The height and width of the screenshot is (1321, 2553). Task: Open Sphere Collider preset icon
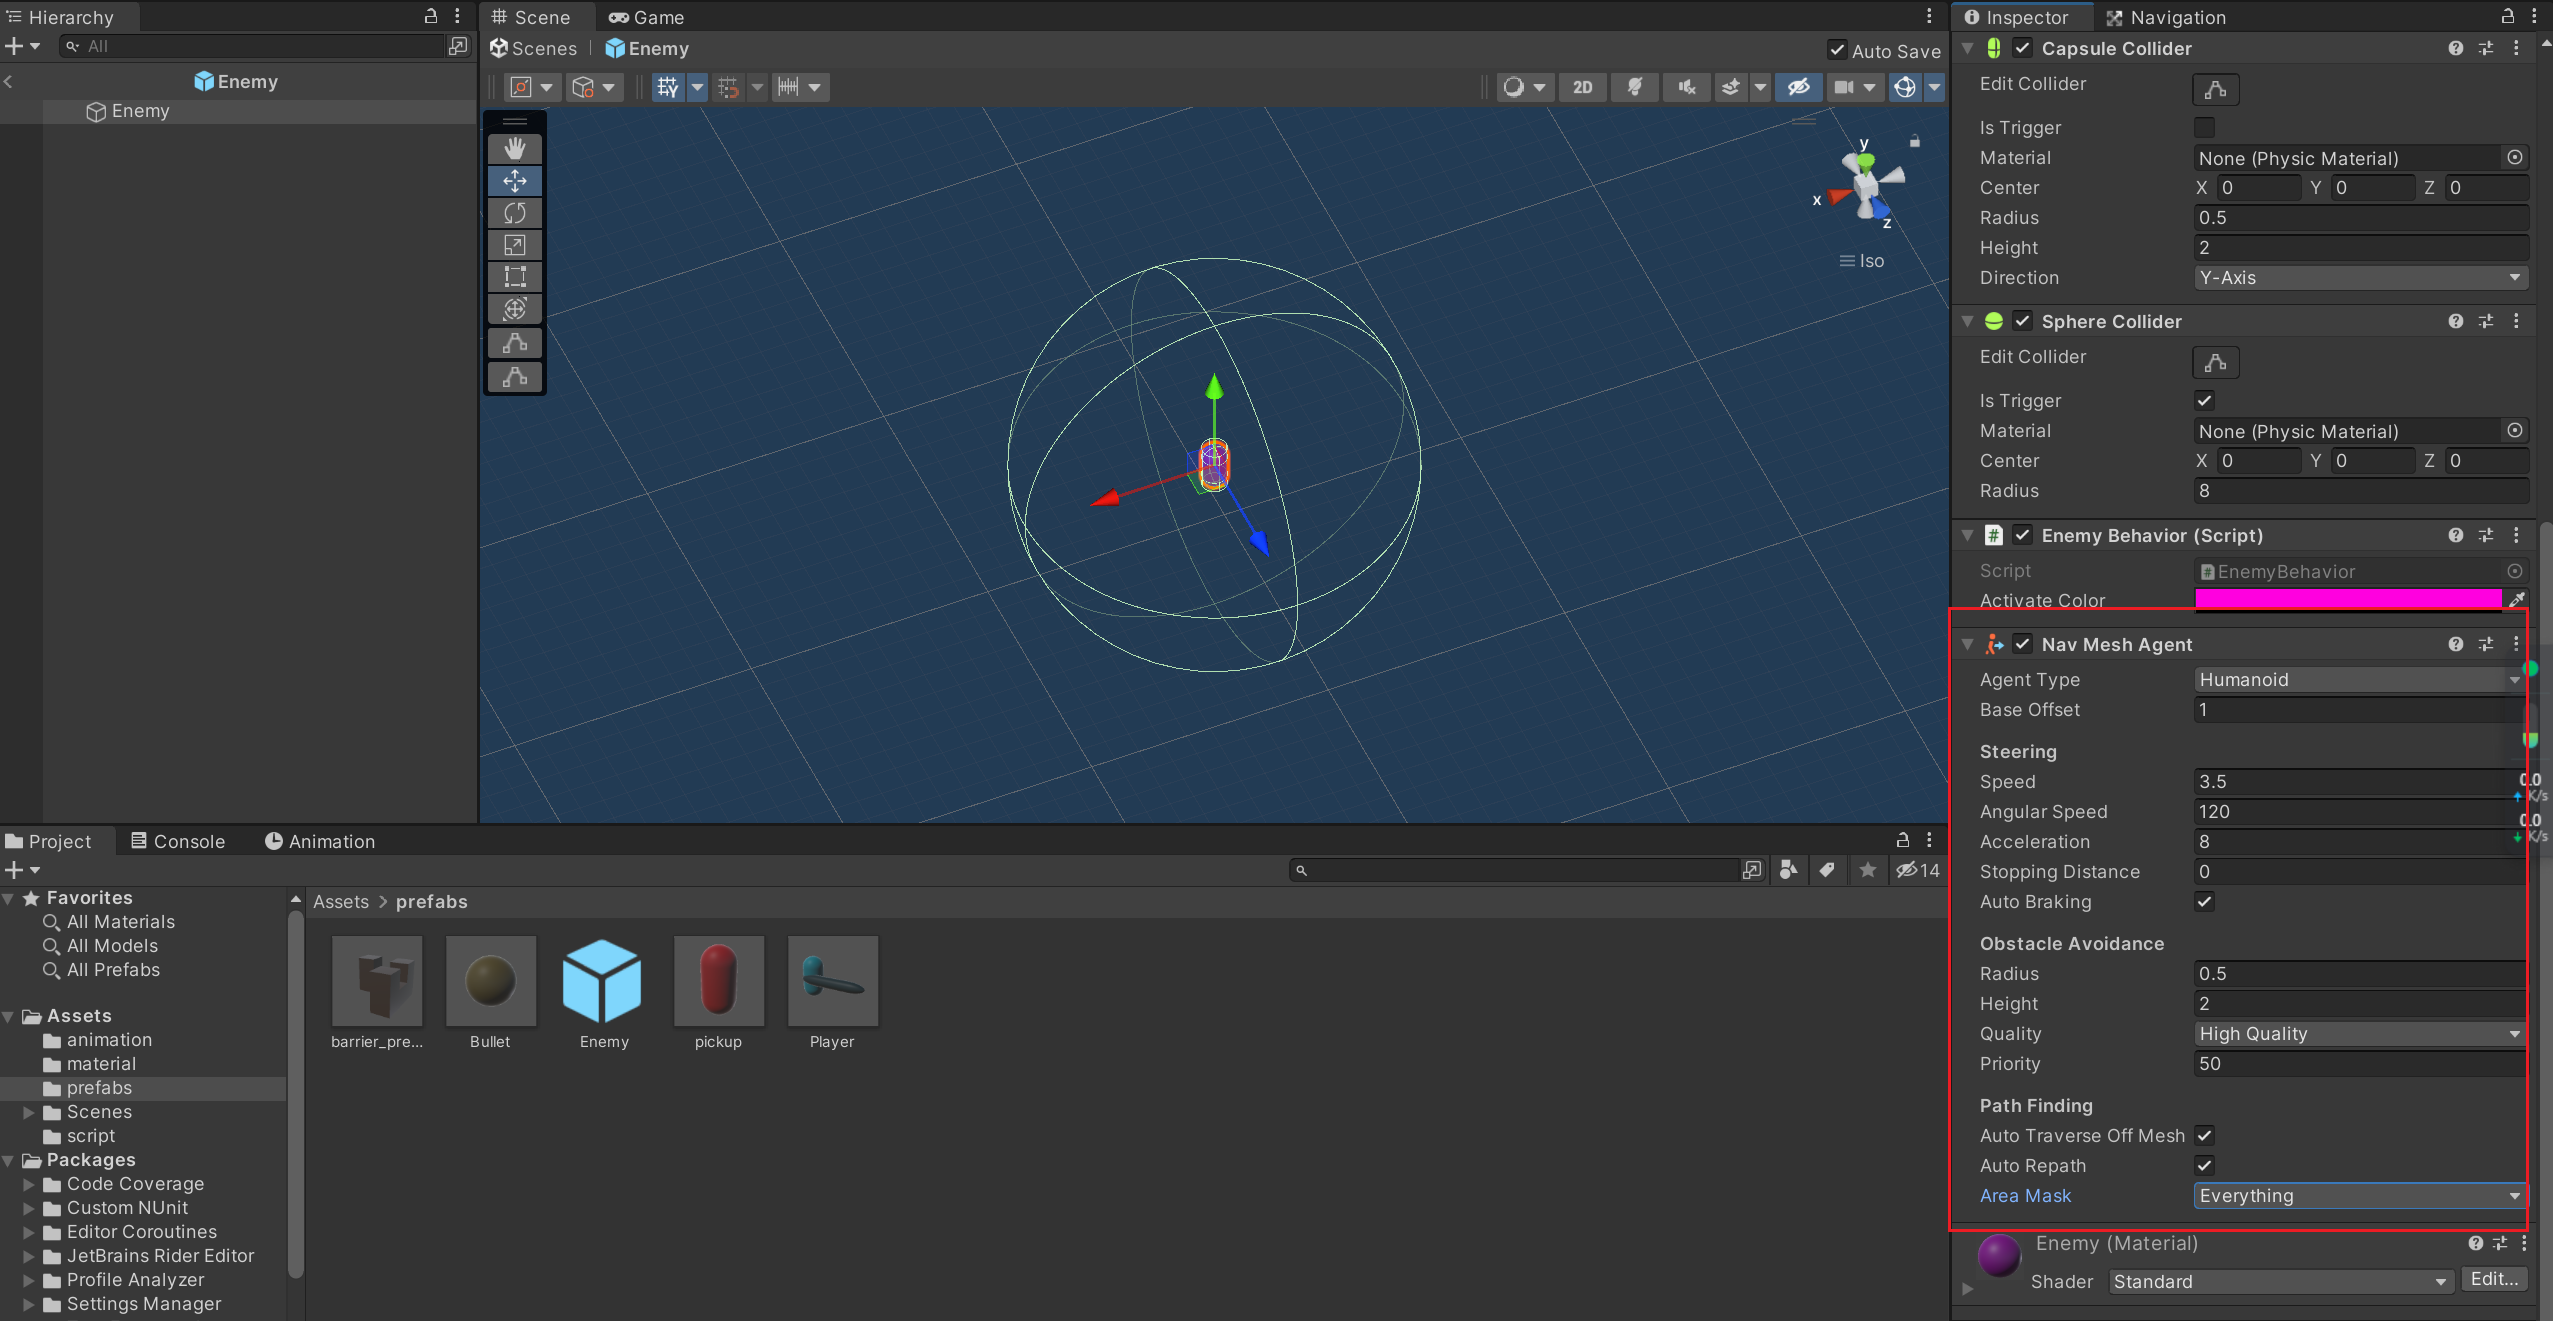[x=2486, y=321]
